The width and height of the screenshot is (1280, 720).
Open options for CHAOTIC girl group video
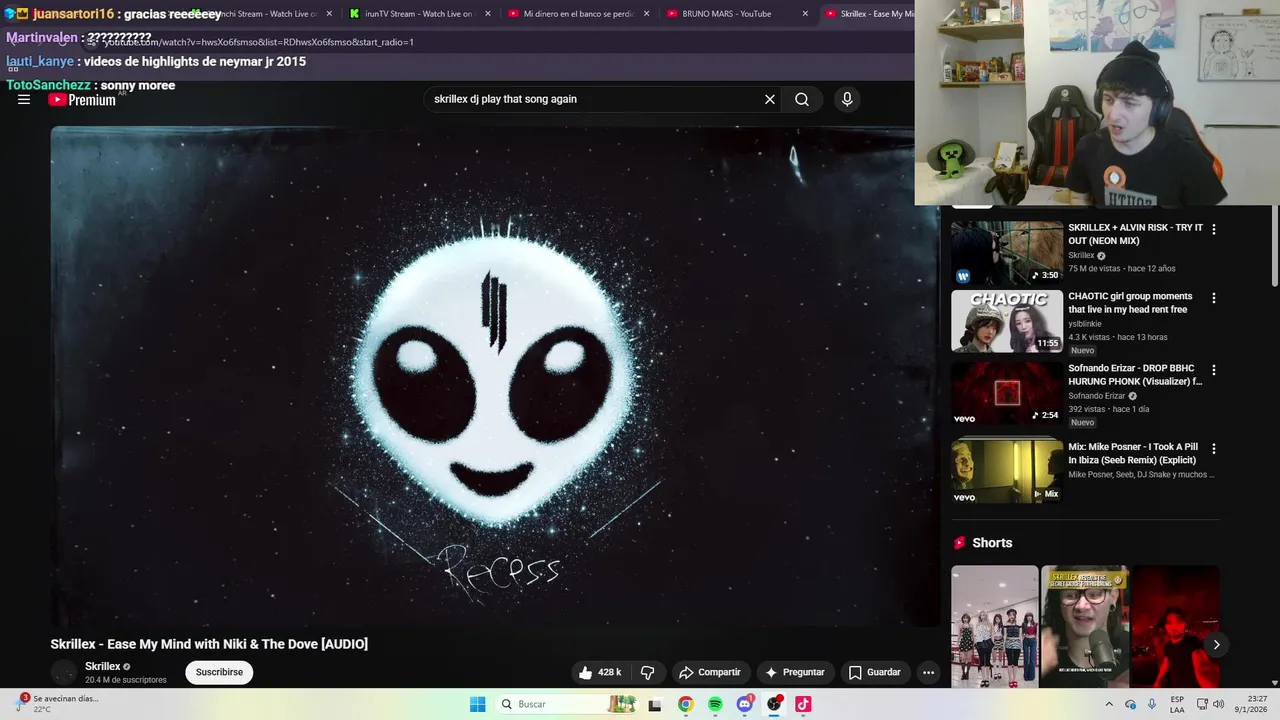pos(1214,298)
